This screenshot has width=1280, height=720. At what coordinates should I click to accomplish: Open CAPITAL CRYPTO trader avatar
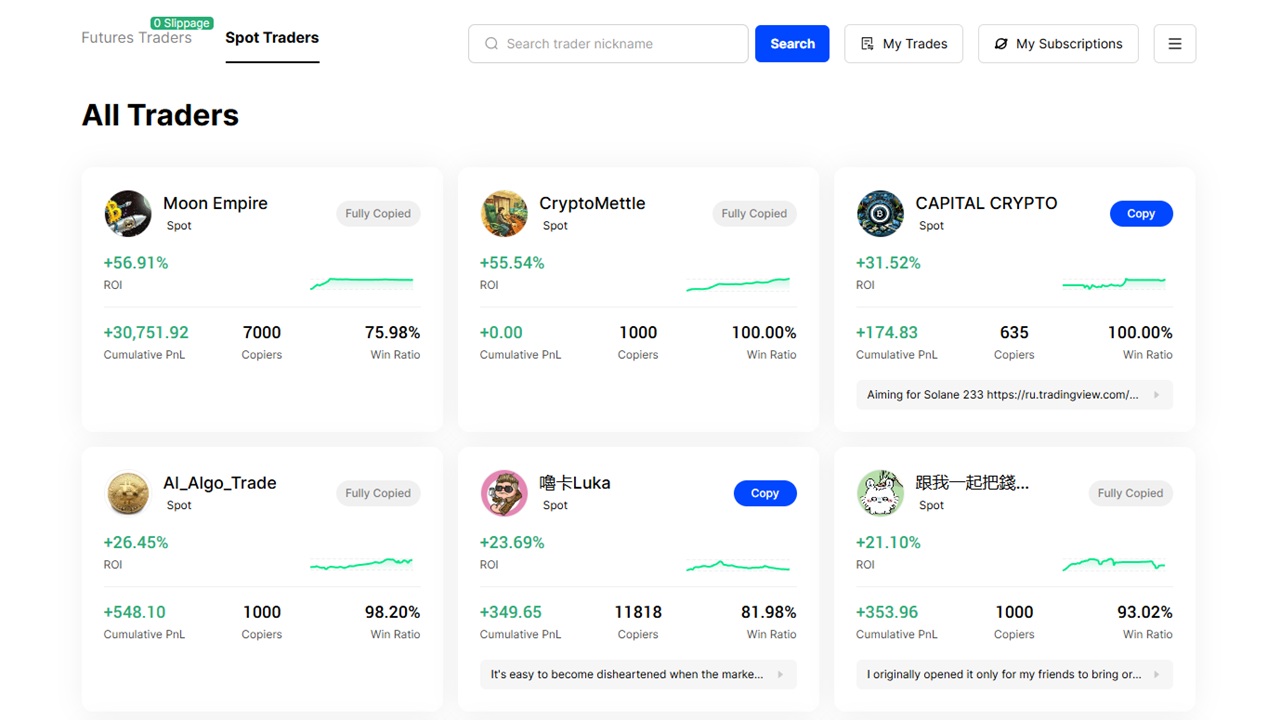tap(880, 213)
